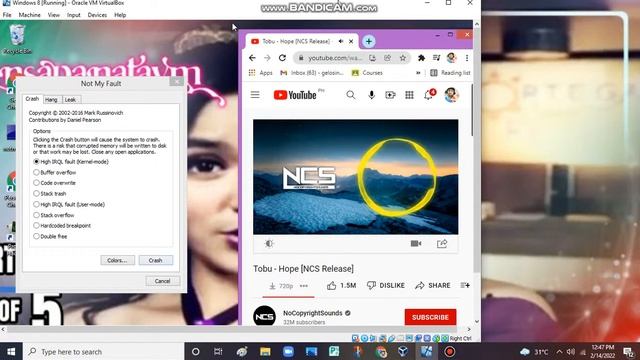Image resolution: width=640 pixels, height=360 pixels.
Task: Download the video at 720p
Action: [x=281, y=286]
